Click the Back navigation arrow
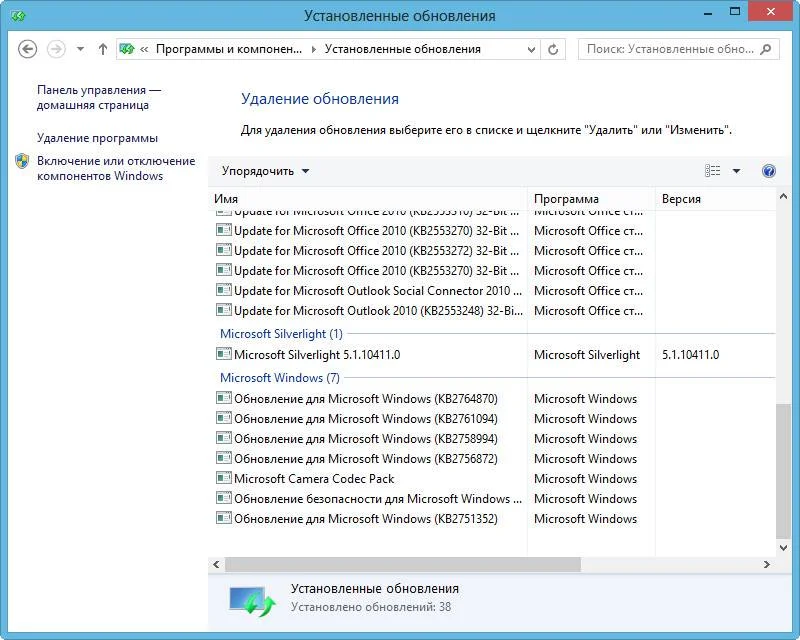This screenshot has height=640, width=800. click(x=28, y=49)
